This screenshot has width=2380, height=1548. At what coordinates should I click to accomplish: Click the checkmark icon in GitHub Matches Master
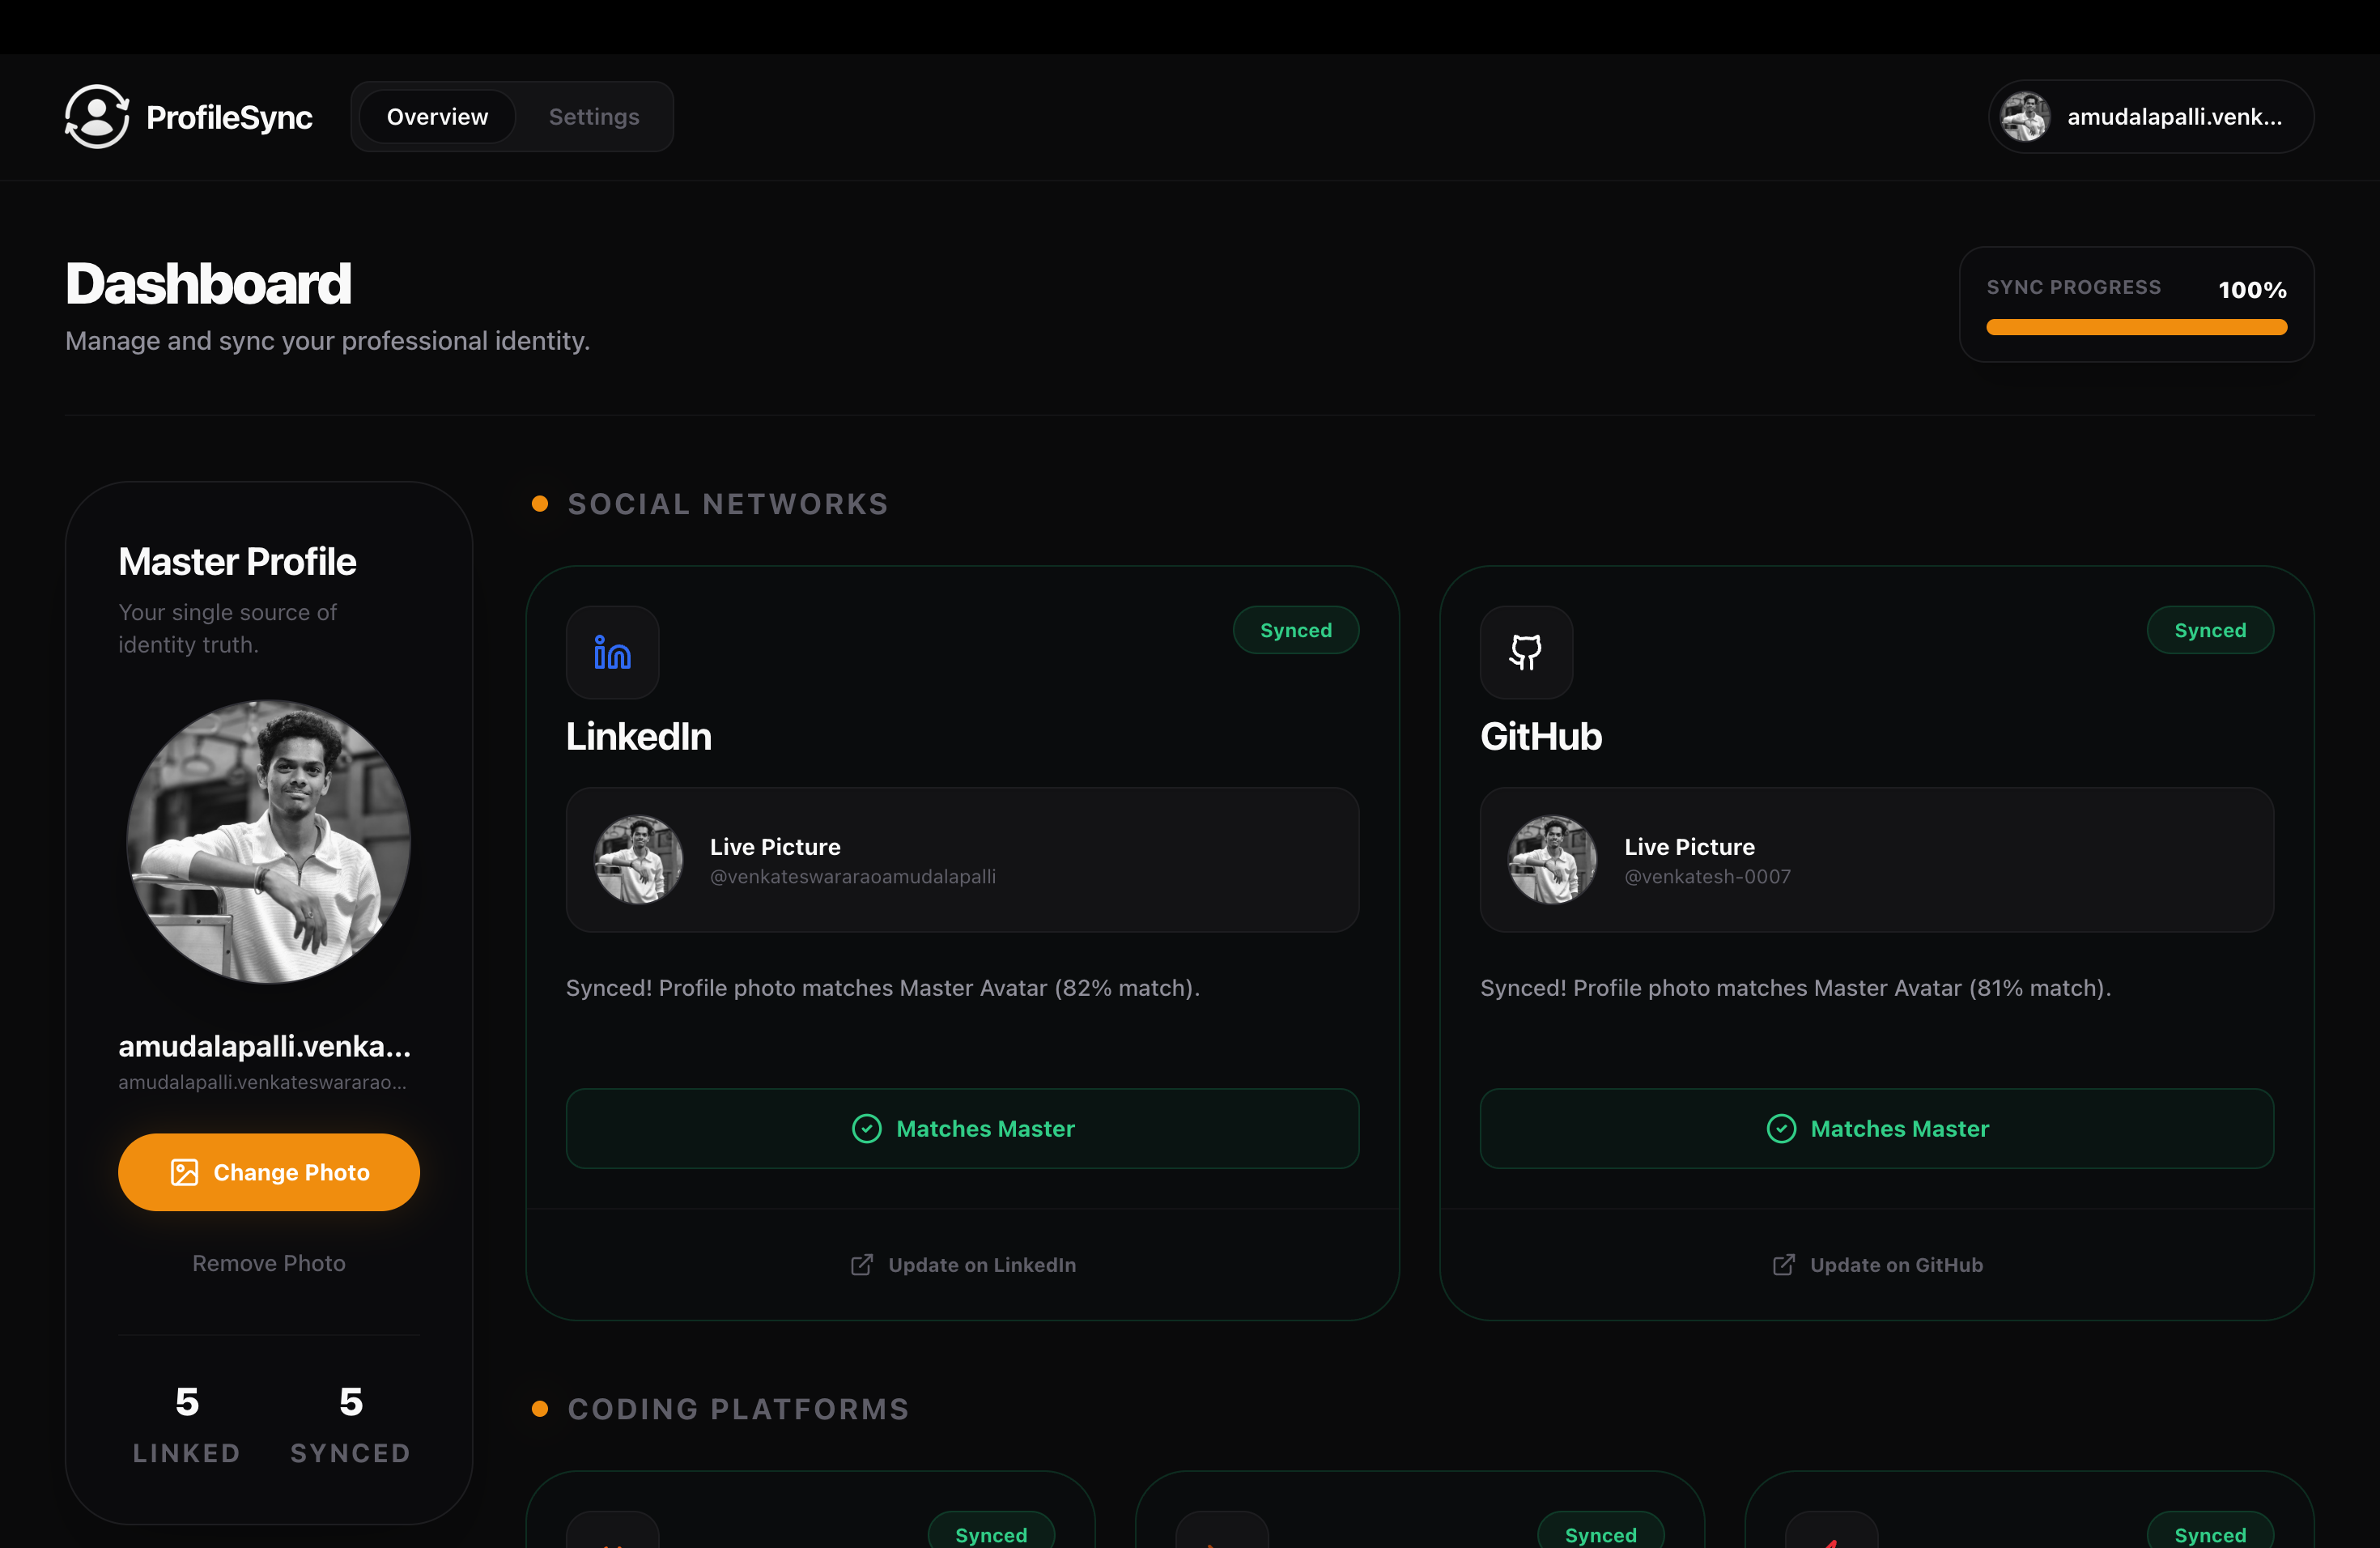pos(1781,1128)
